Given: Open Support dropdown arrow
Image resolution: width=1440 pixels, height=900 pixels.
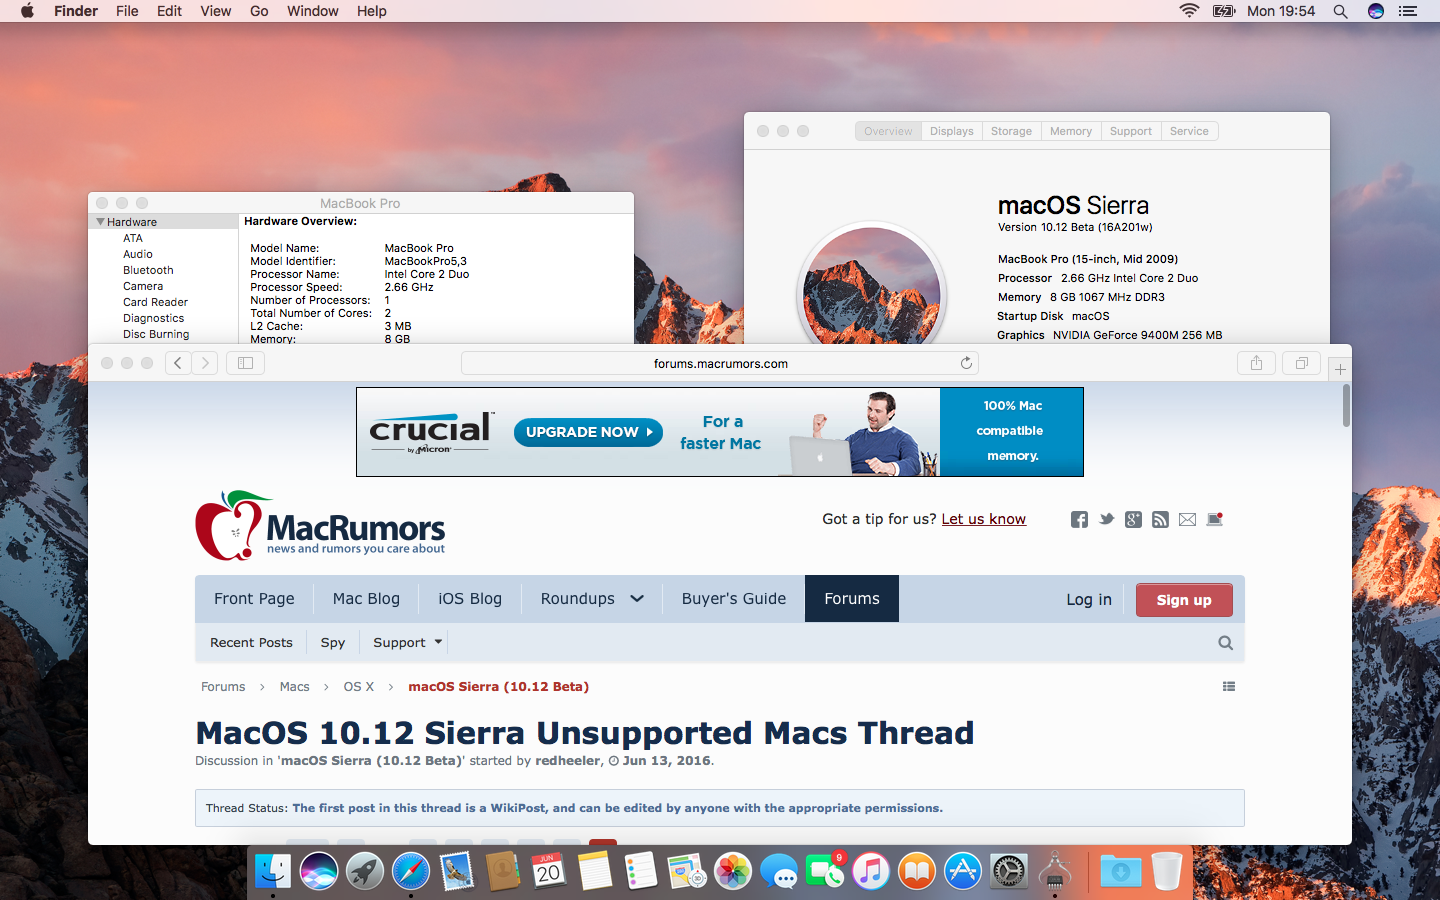Looking at the screenshot, I should coord(438,642).
